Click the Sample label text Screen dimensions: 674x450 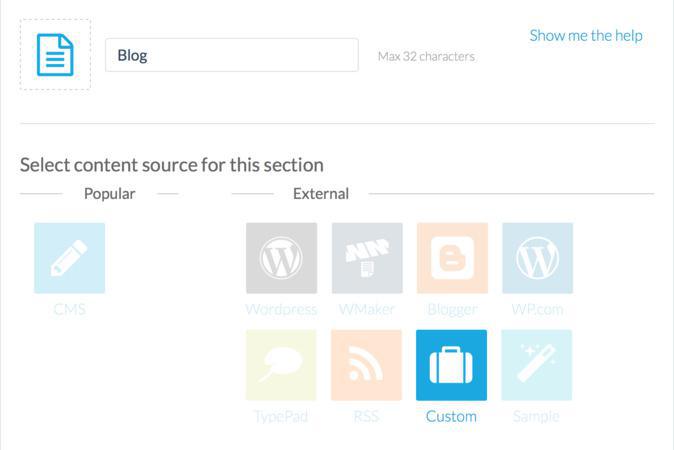click(537, 416)
